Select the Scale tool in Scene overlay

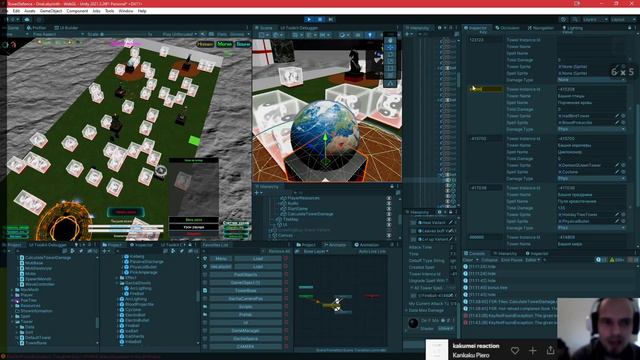[390, 62]
